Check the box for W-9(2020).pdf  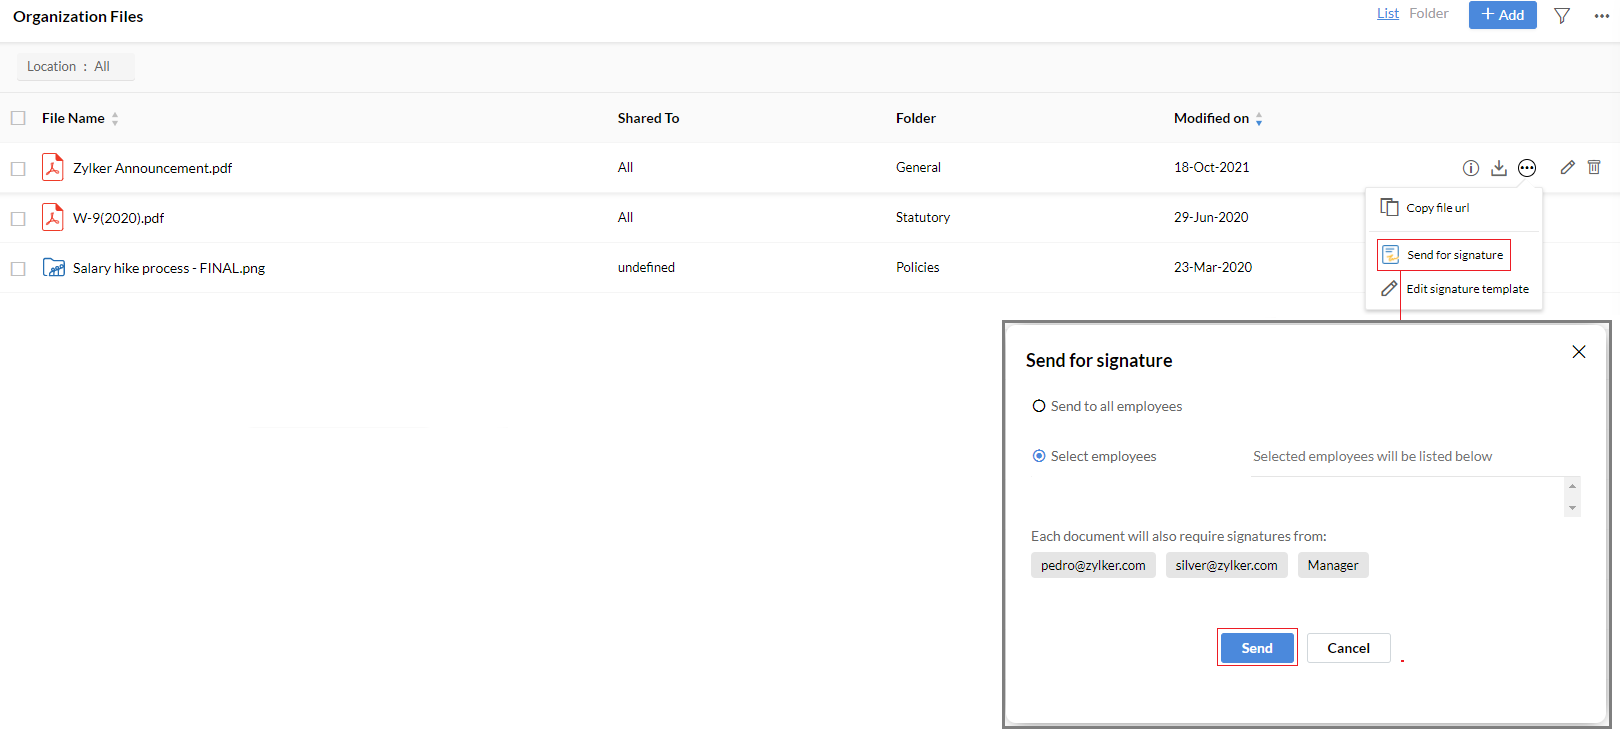(x=18, y=218)
